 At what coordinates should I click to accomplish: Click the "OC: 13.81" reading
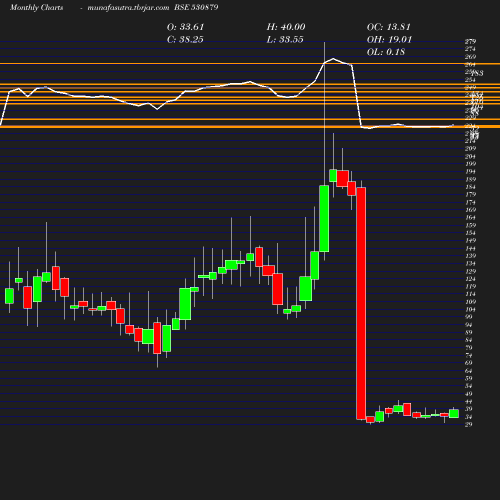coord(389,27)
